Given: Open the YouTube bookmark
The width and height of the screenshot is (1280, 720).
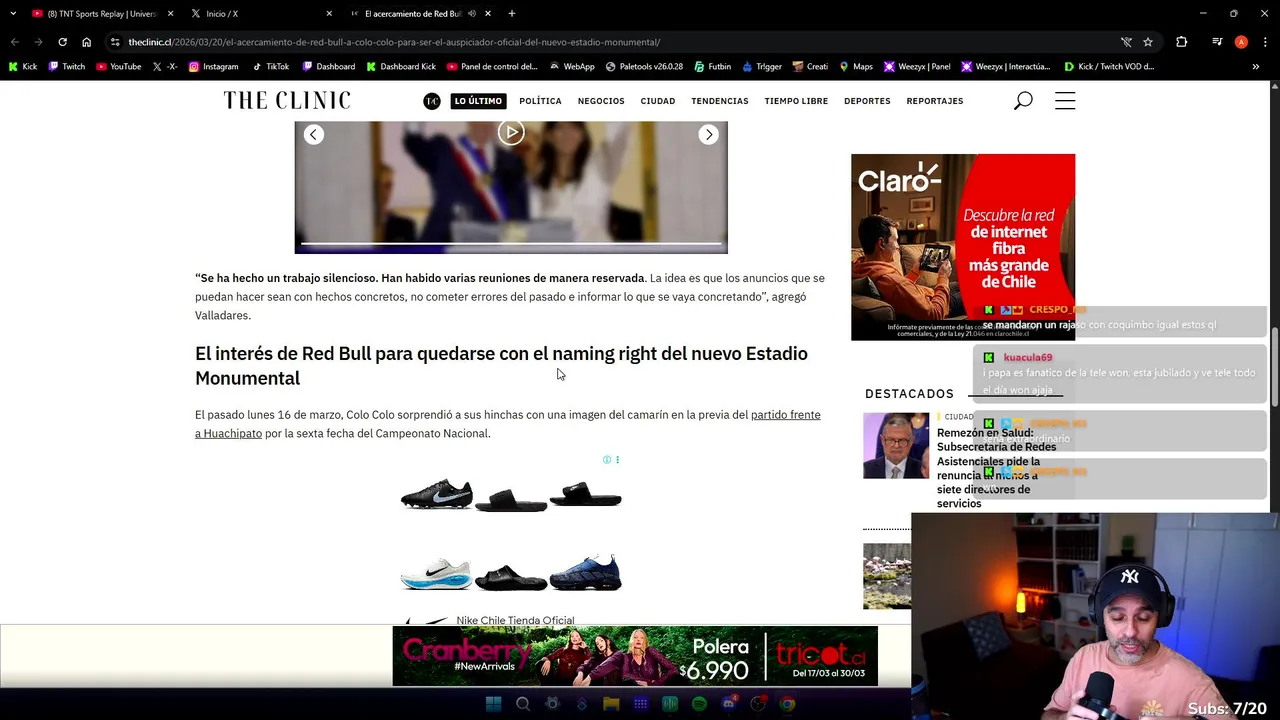Looking at the screenshot, I should tap(119, 67).
